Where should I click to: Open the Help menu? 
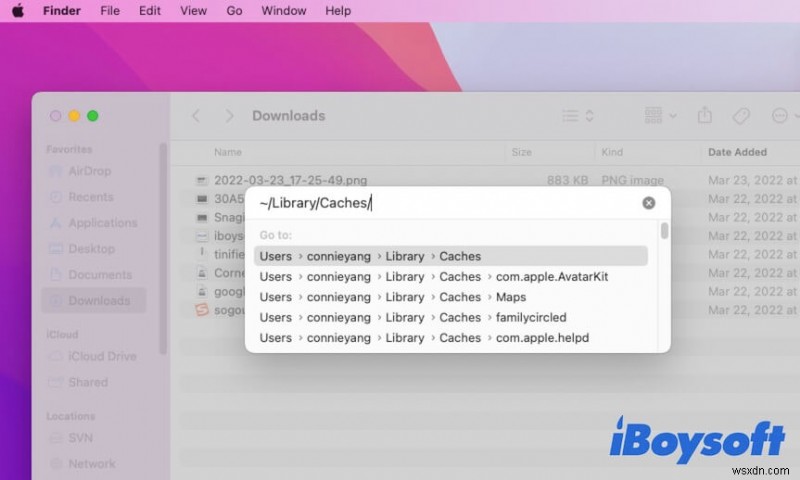(338, 11)
